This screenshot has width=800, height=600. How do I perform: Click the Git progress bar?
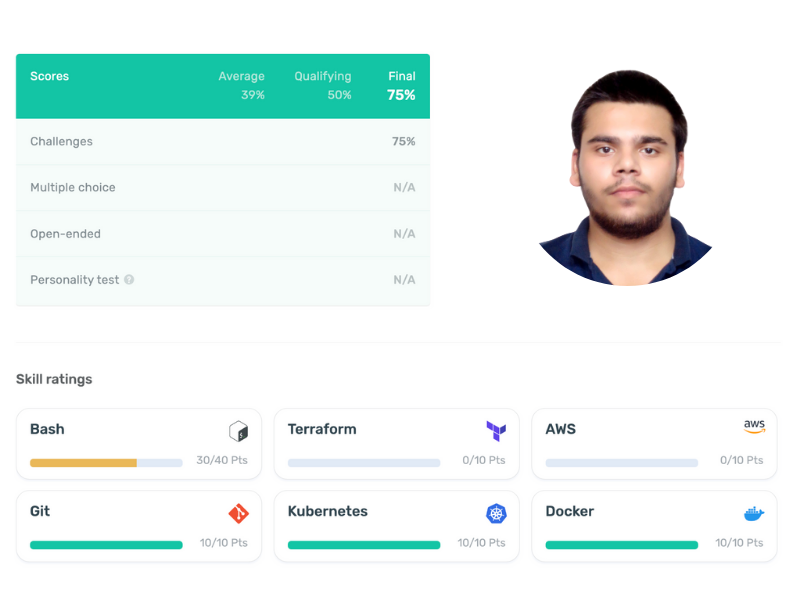pos(106,545)
